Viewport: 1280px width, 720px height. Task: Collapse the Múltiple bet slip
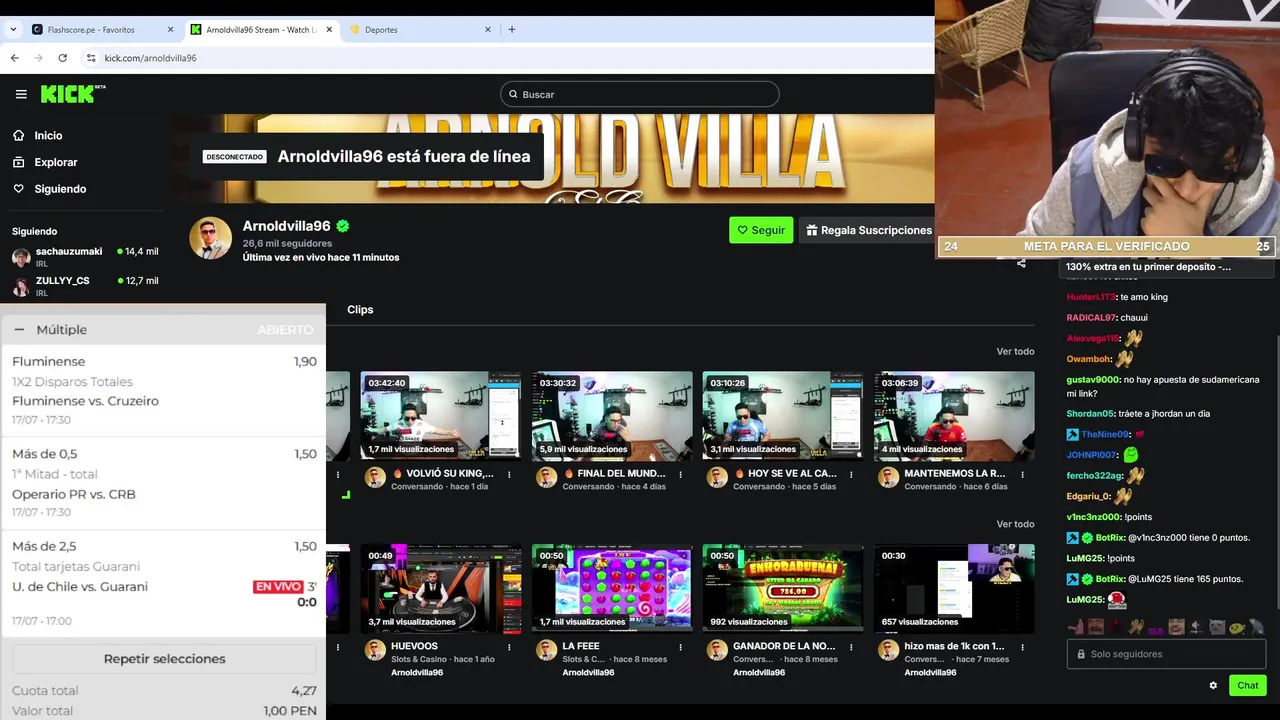pos(19,329)
